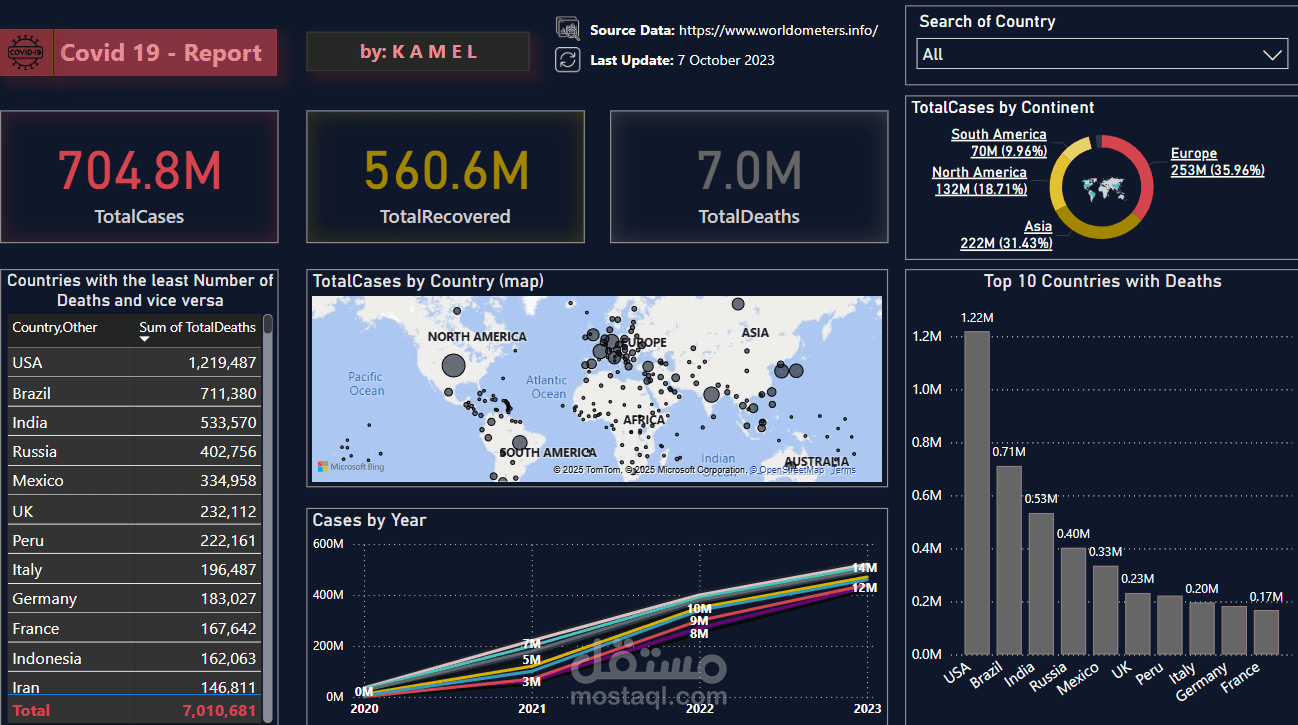
Task: Select the large USA bubble on the map
Action: point(452,365)
